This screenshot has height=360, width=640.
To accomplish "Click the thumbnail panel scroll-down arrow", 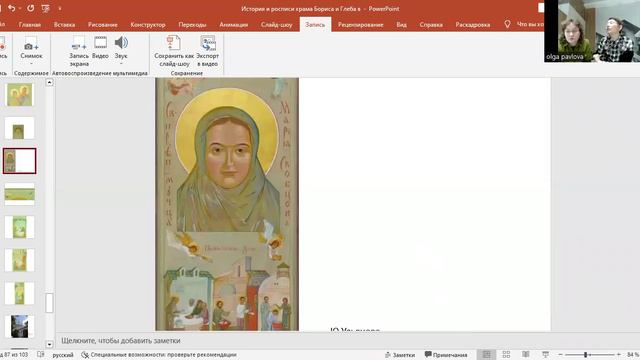I will pos(49,344).
